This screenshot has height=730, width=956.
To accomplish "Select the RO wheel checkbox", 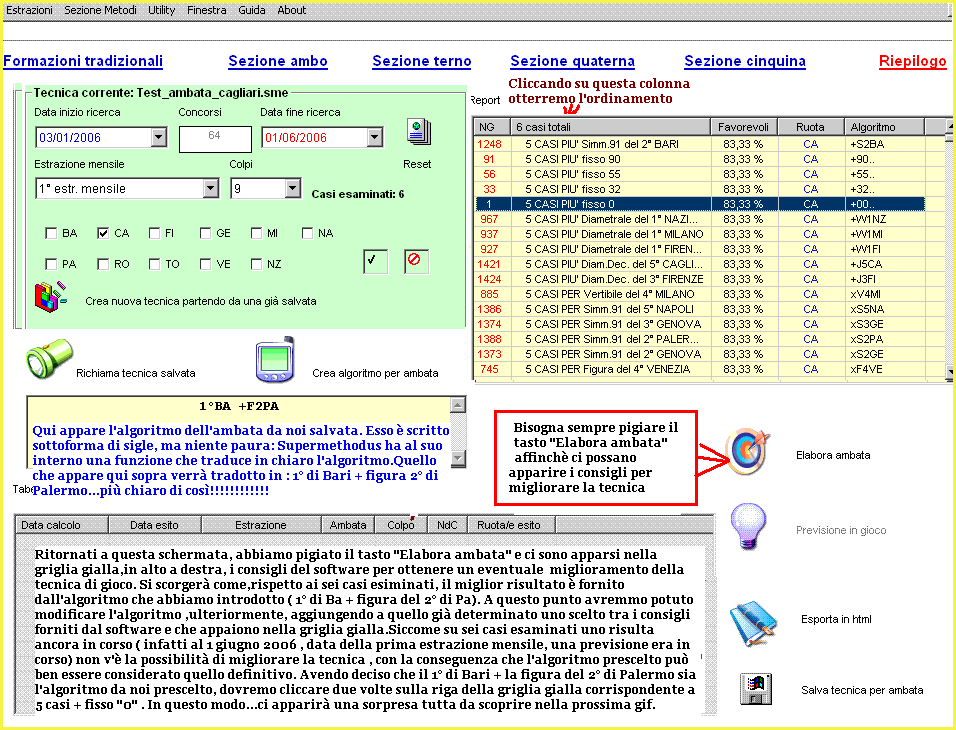I will (x=103, y=264).
